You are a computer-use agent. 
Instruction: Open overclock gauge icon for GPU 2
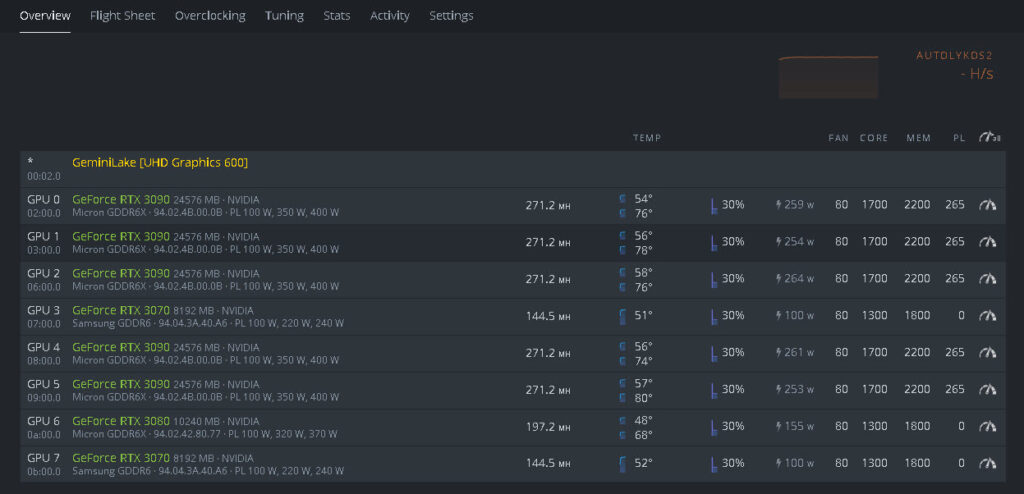(x=987, y=279)
